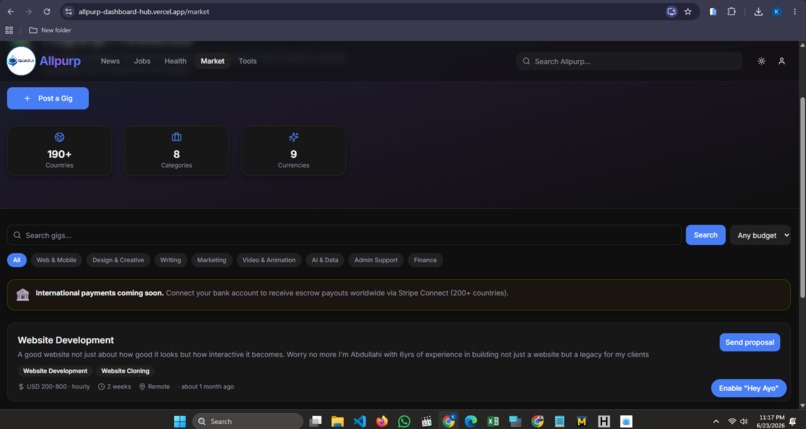
Task: Open the Health nav item
Action: (x=175, y=61)
